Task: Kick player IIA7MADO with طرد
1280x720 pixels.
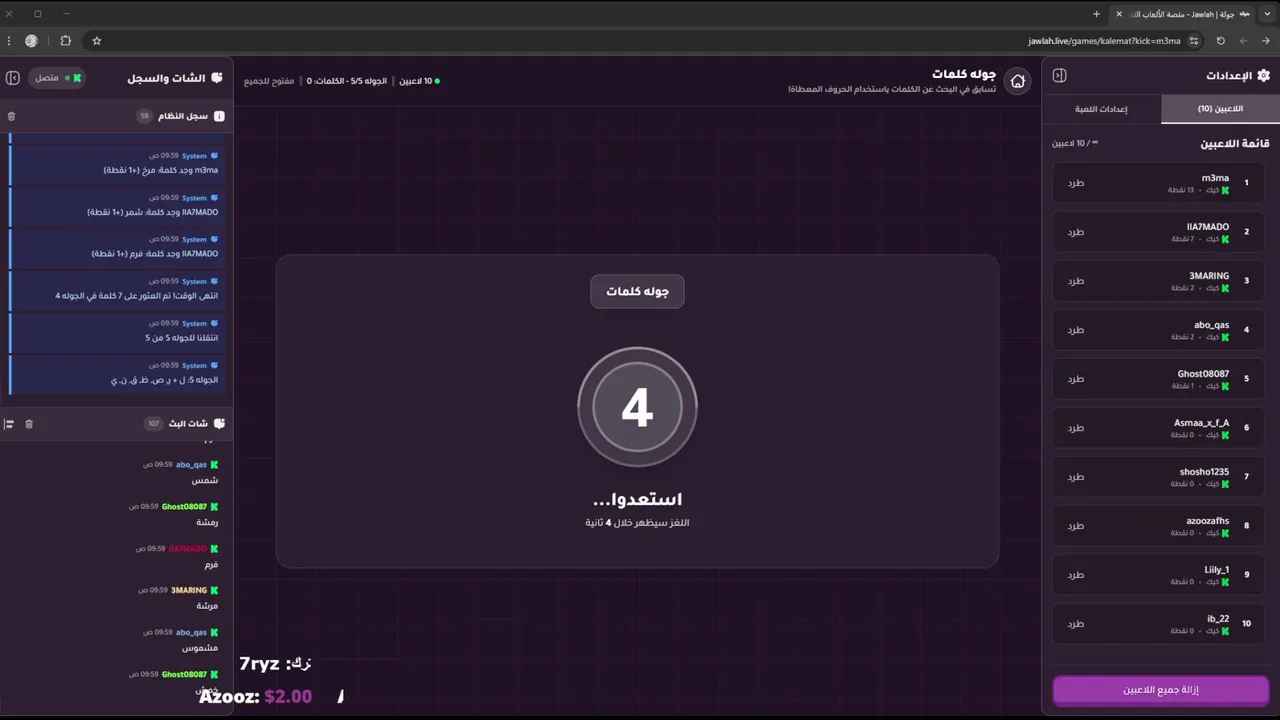Action: pos(1075,232)
